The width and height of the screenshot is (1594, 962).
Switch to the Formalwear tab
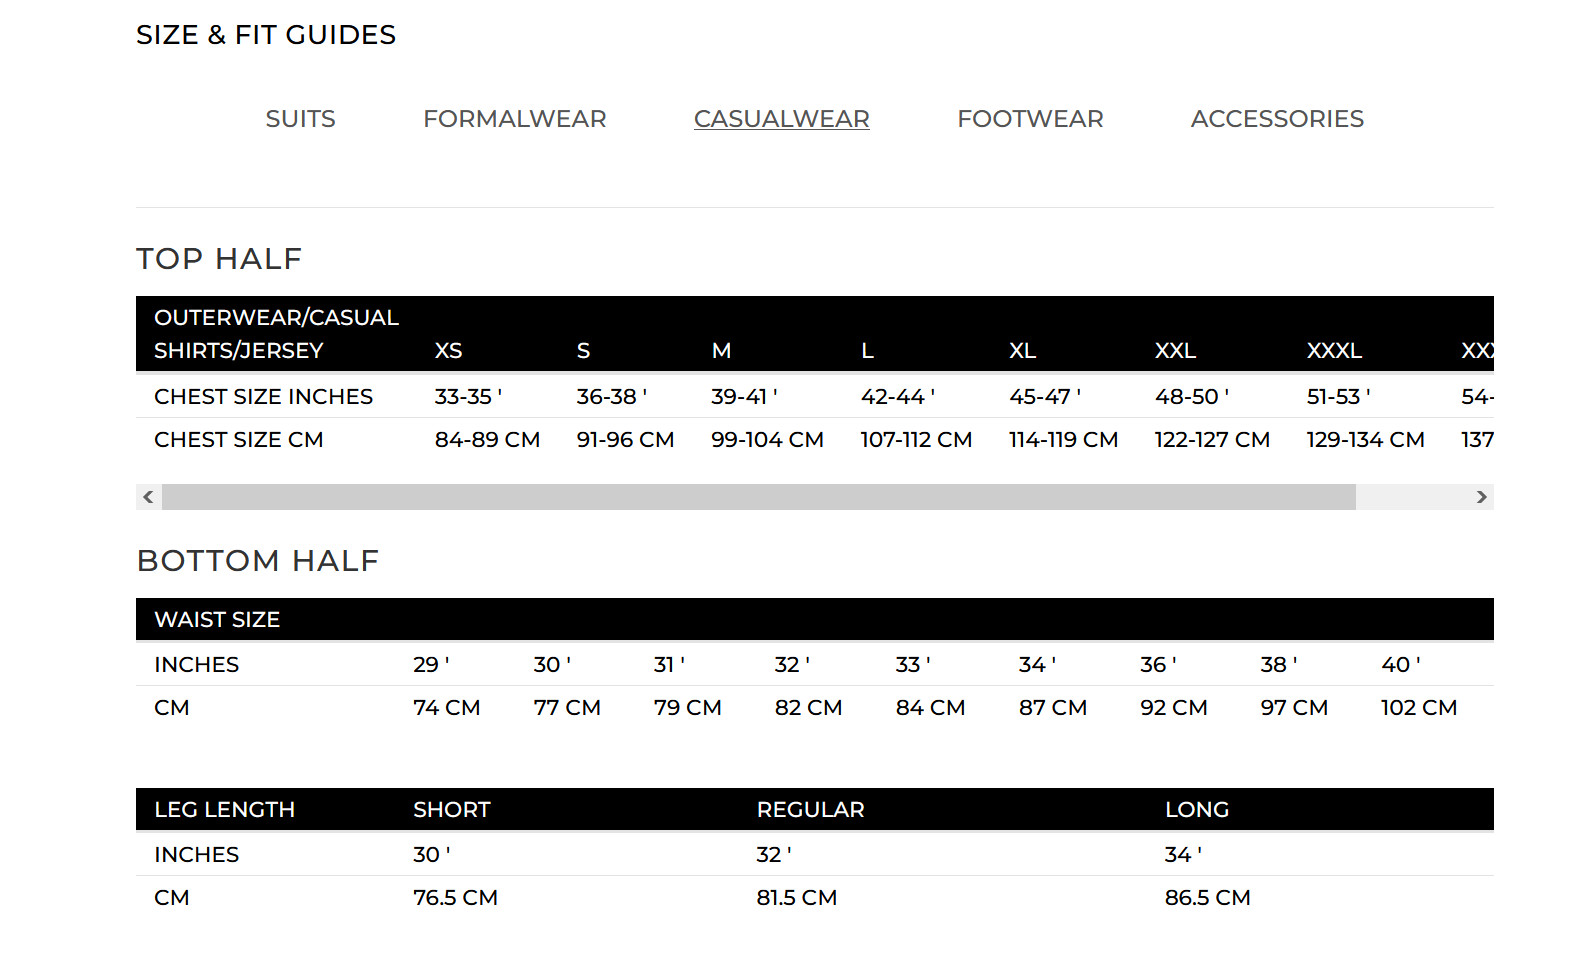514,119
